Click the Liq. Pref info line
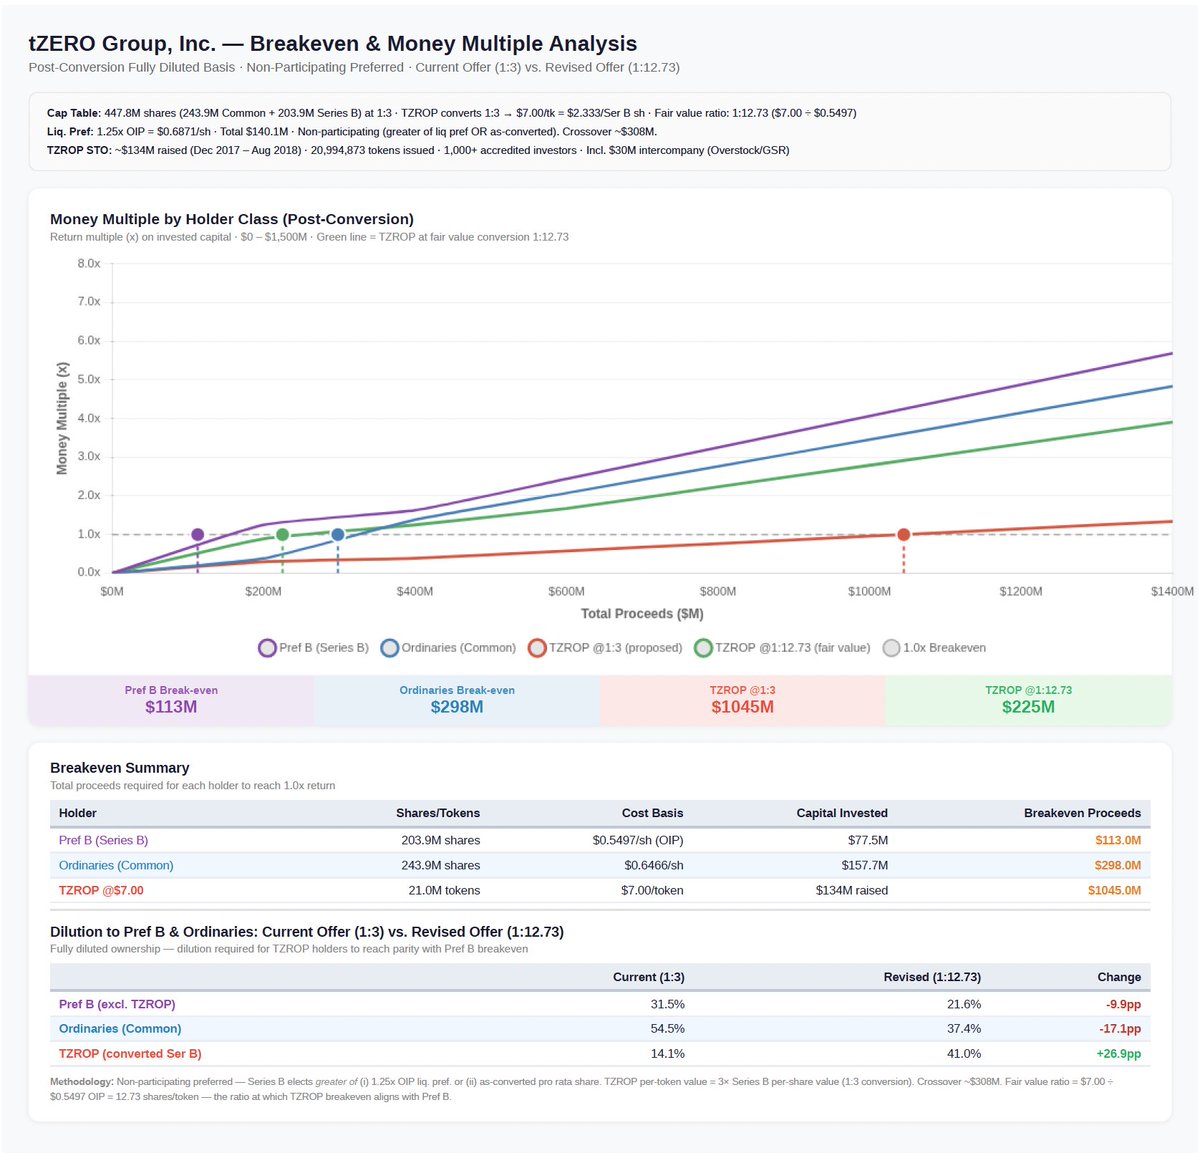The height and width of the screenshot is (1153, 1200). tap(352, 131)
